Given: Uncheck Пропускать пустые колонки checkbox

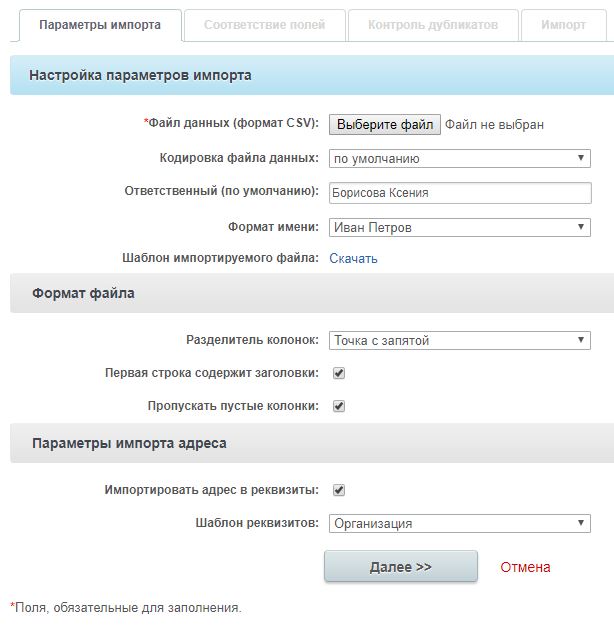Looking at the screenshot, I should click(x=339, y=406).
